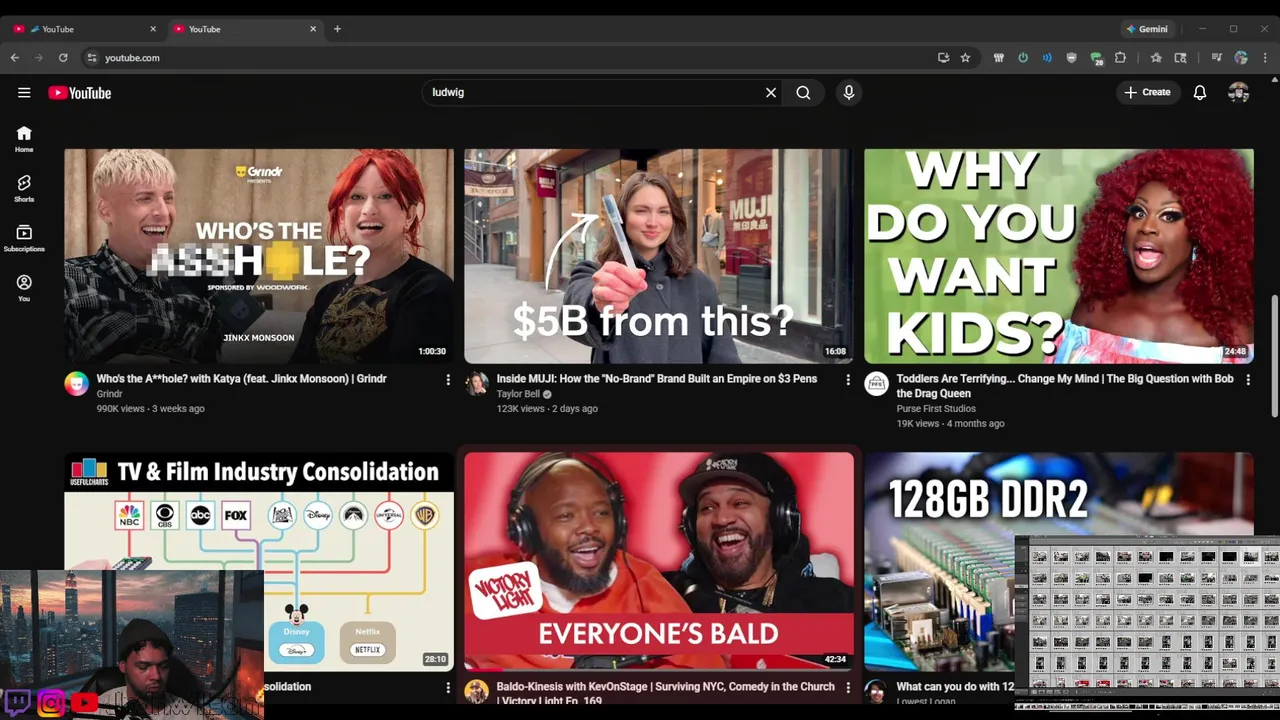Viewport: 1280px width, 720px height.
Task: Open Taylor Bell channel avatar
Action: 477,383
